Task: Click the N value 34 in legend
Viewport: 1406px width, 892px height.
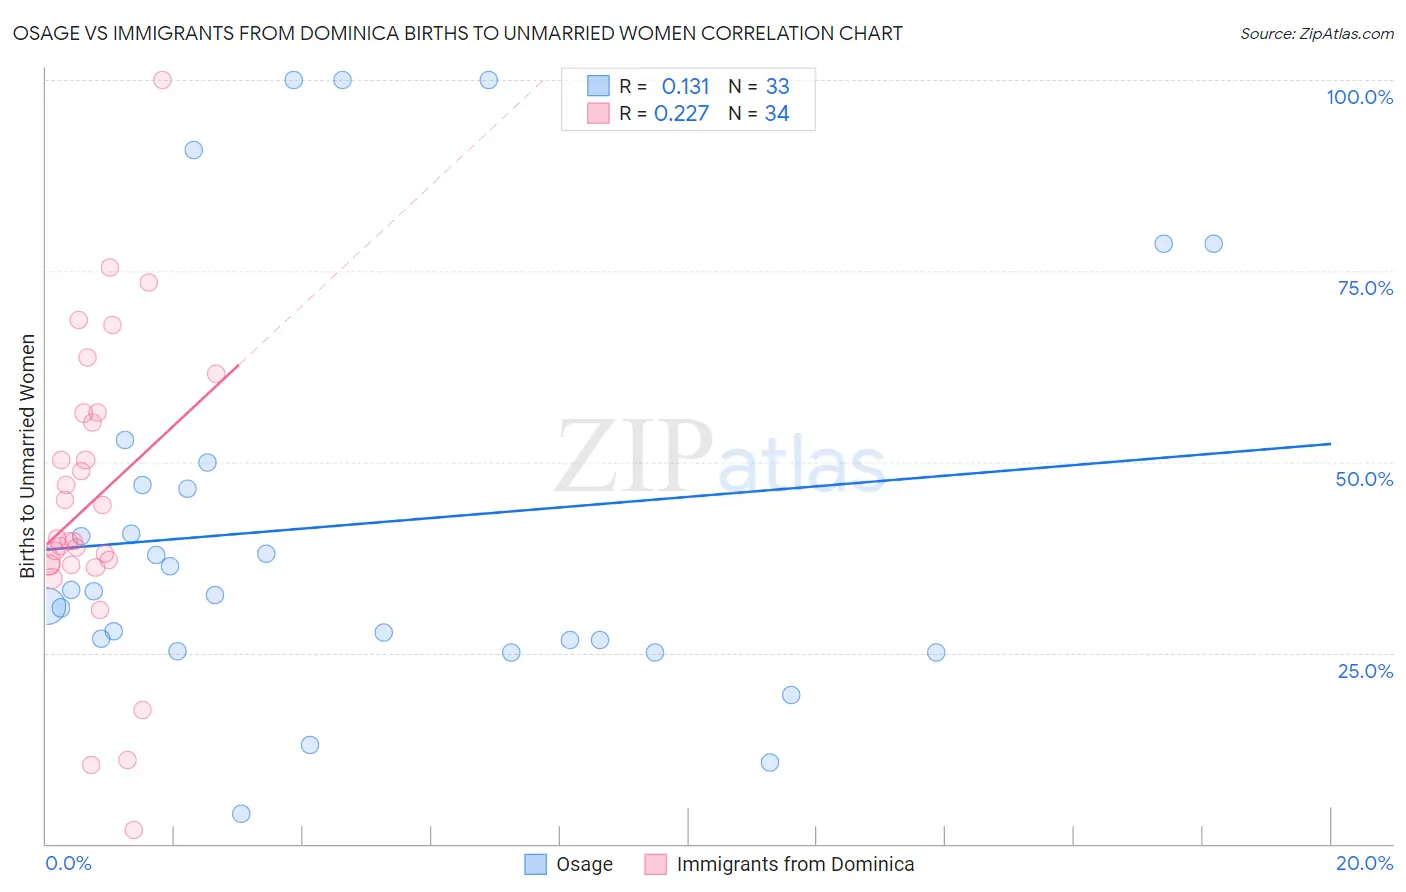Action: 777,113
